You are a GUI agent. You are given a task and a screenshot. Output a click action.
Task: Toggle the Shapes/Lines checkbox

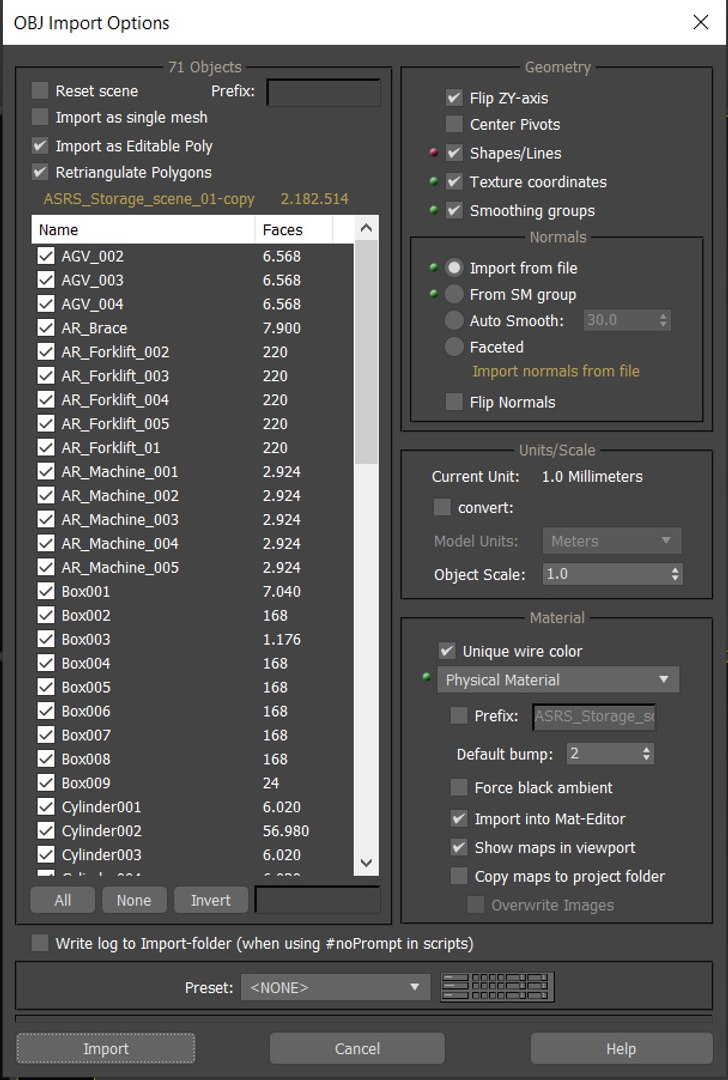coord(454,153)
